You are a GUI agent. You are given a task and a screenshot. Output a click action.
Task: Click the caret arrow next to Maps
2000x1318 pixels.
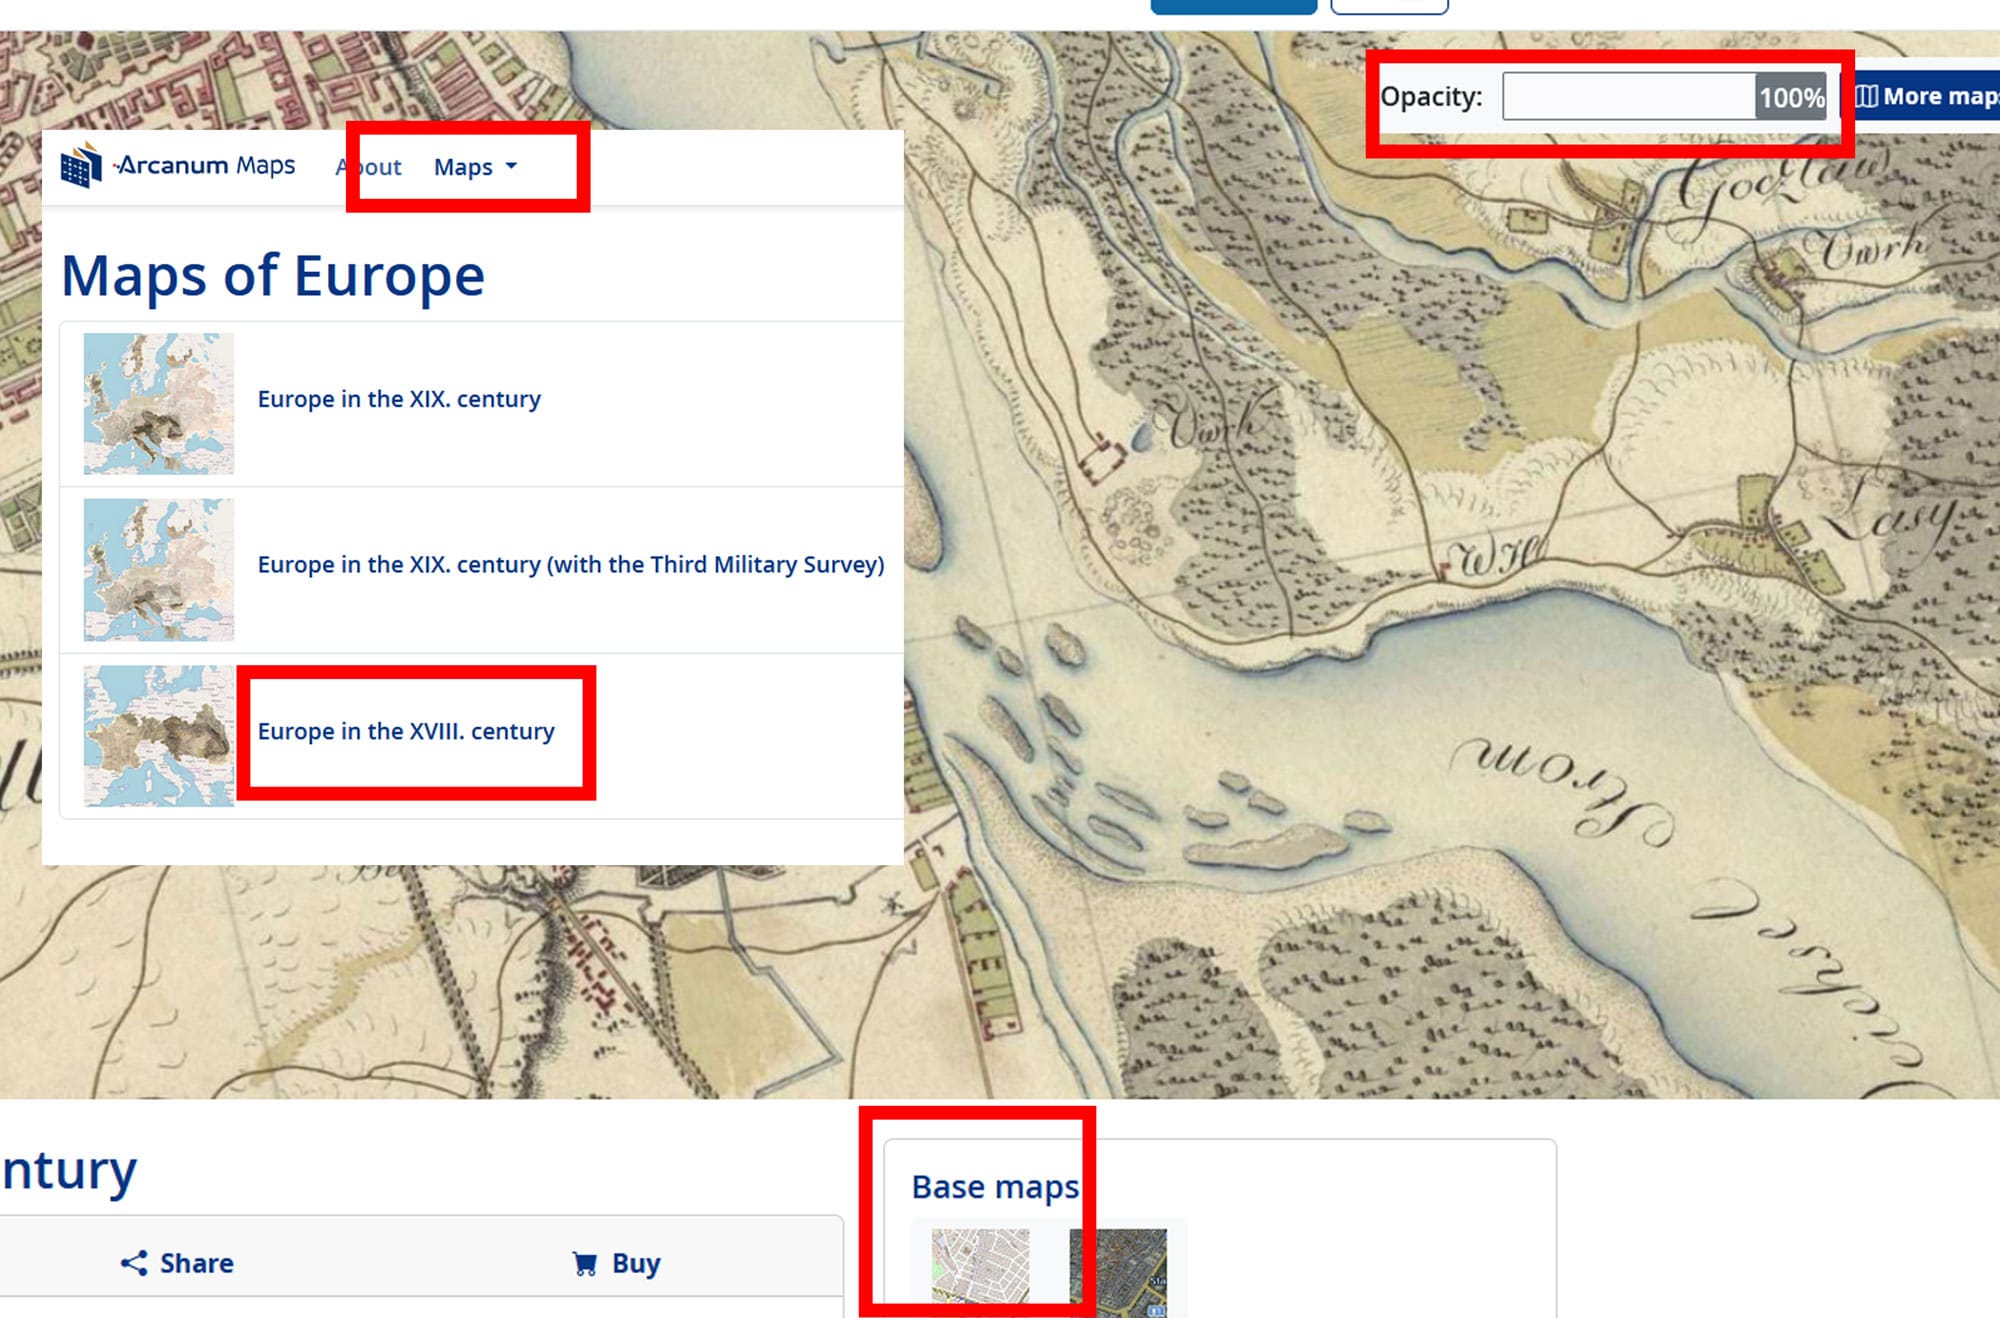pos(511,166)
